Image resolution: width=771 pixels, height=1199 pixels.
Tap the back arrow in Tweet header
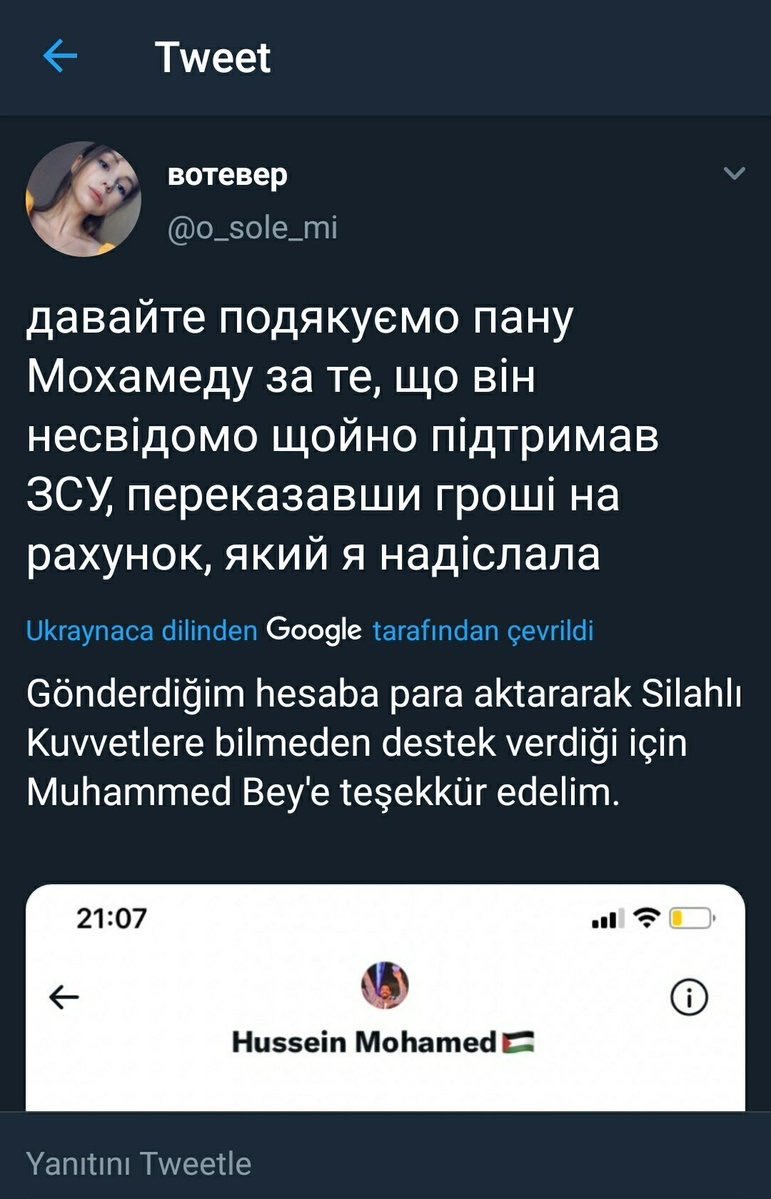tap(61, 57)
